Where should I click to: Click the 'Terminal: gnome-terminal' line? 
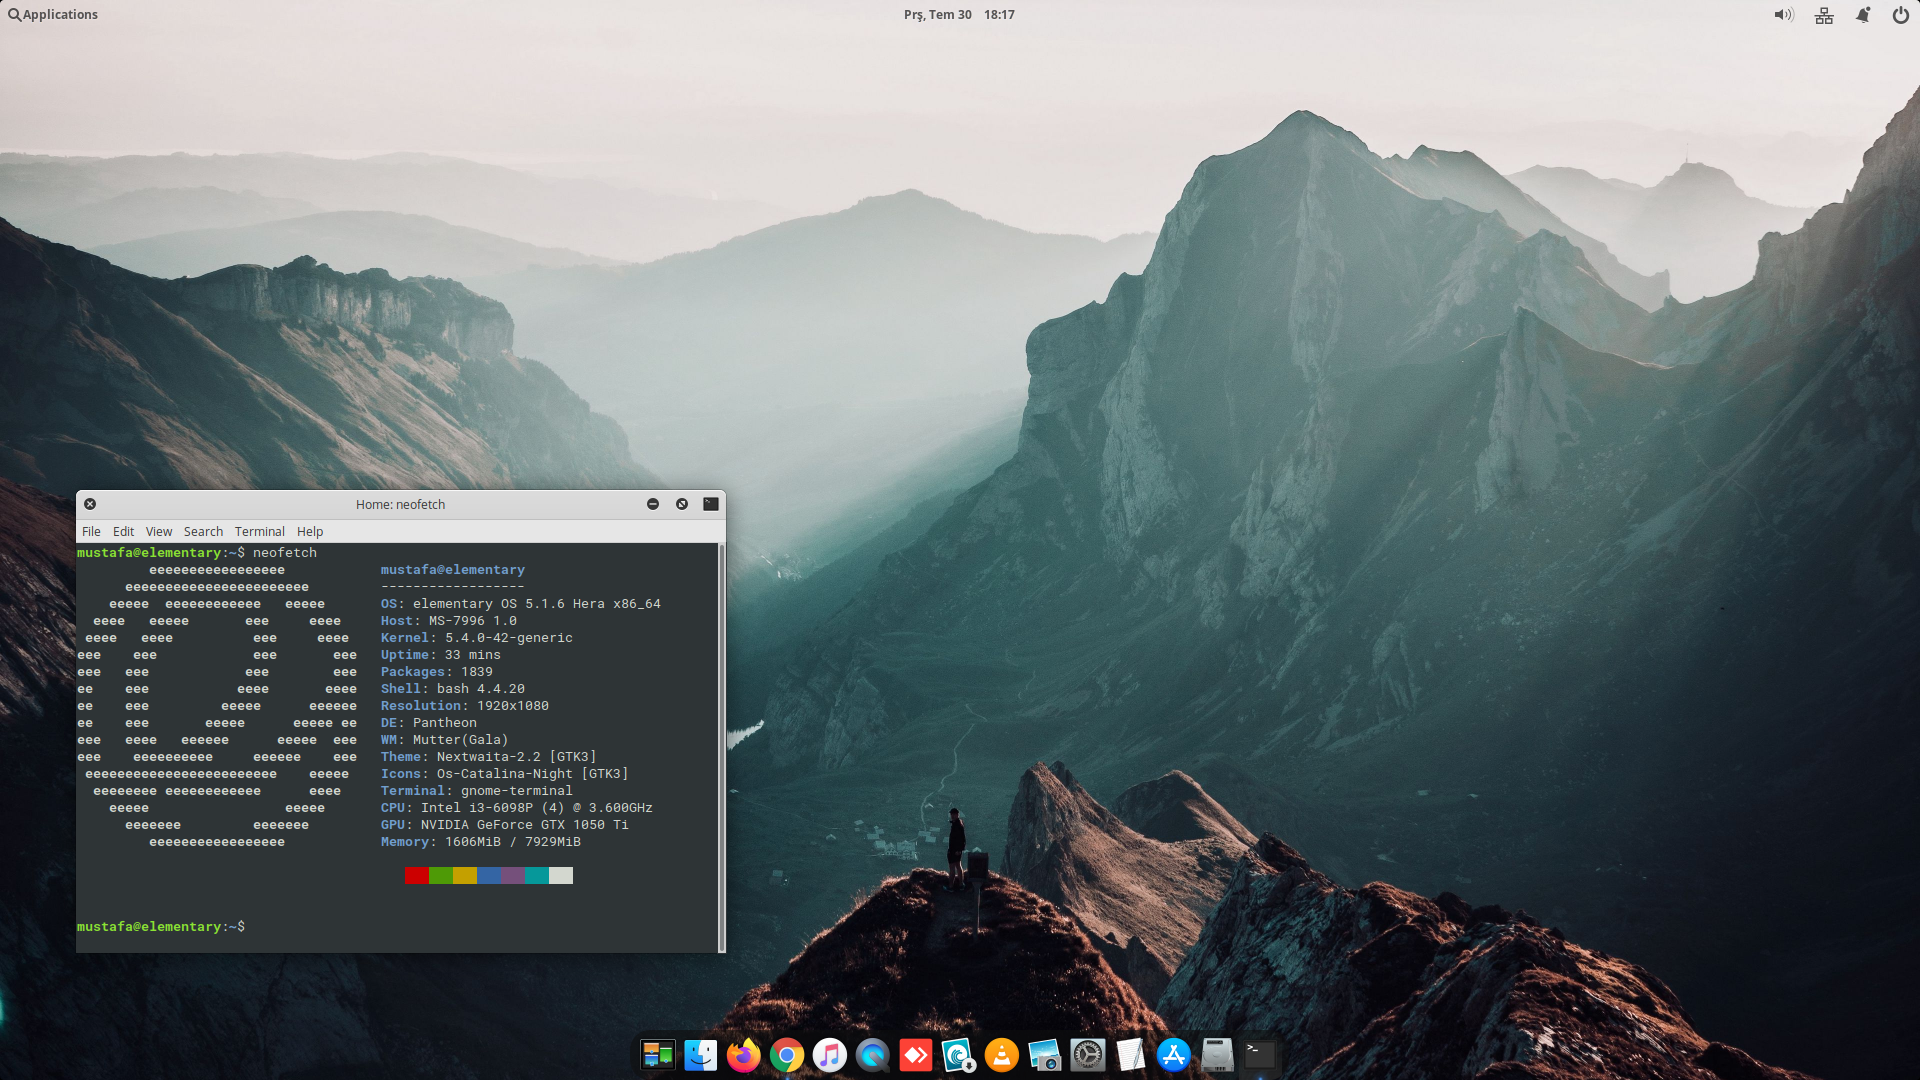pos(476,791)
